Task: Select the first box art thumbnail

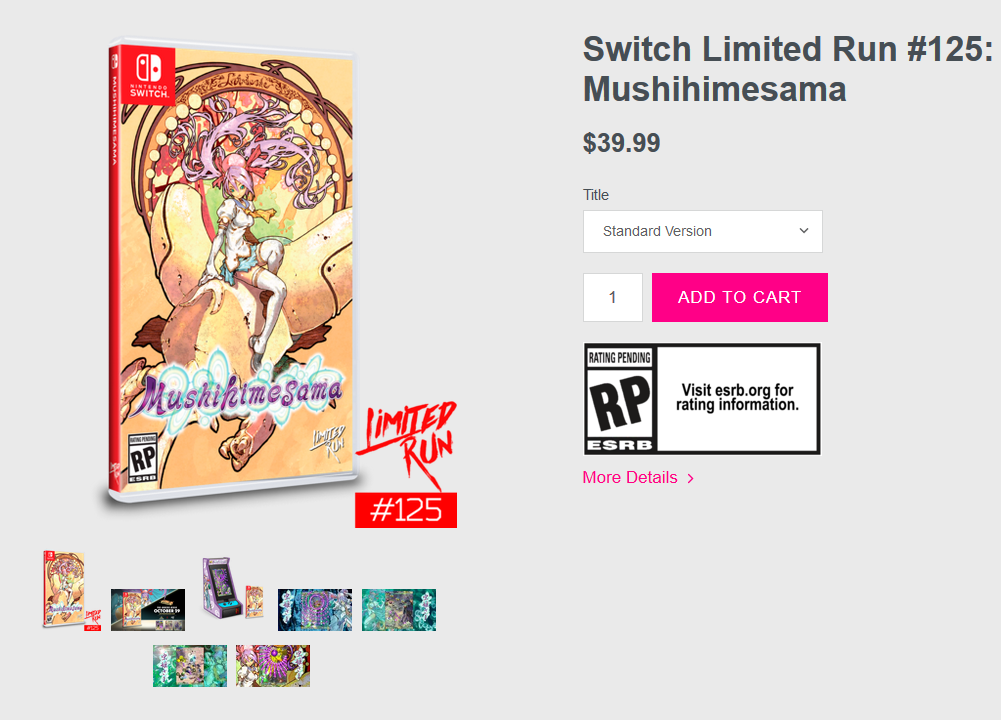Action: click(72, 590)
